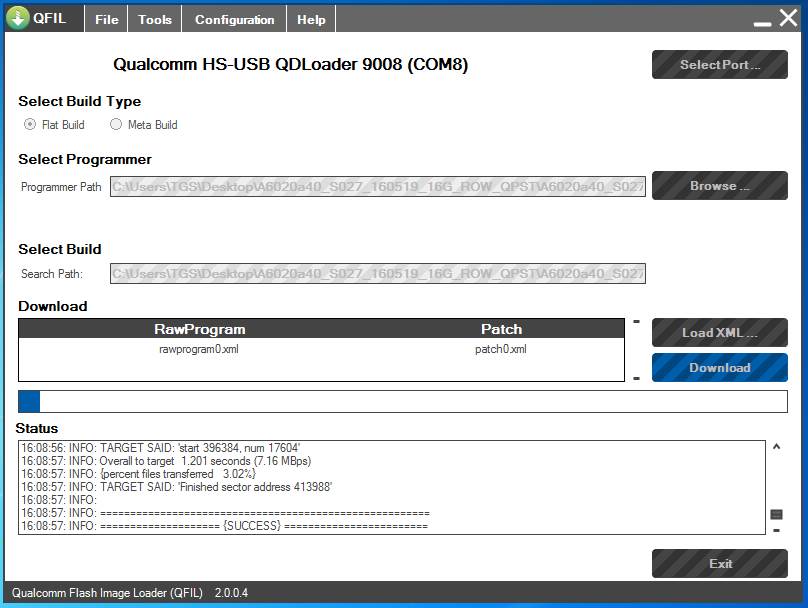
Task: Browse for a programmer file
Action: tap(719, 185)
